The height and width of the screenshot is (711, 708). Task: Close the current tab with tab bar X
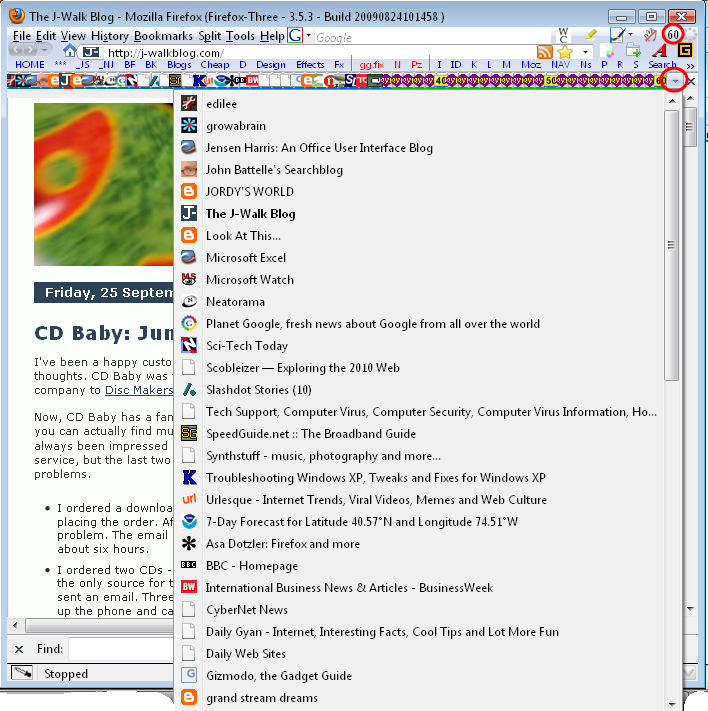[x=691, y=82]
